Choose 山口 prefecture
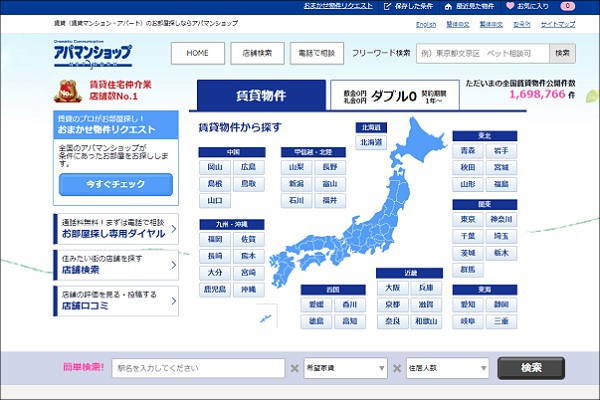 215,201
